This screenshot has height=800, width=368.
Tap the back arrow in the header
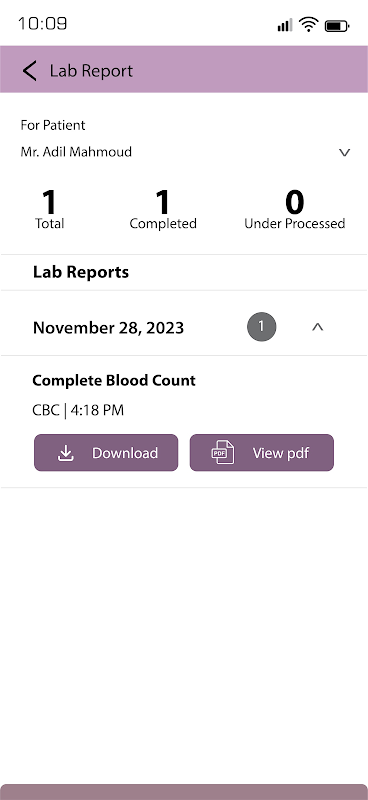30,70
